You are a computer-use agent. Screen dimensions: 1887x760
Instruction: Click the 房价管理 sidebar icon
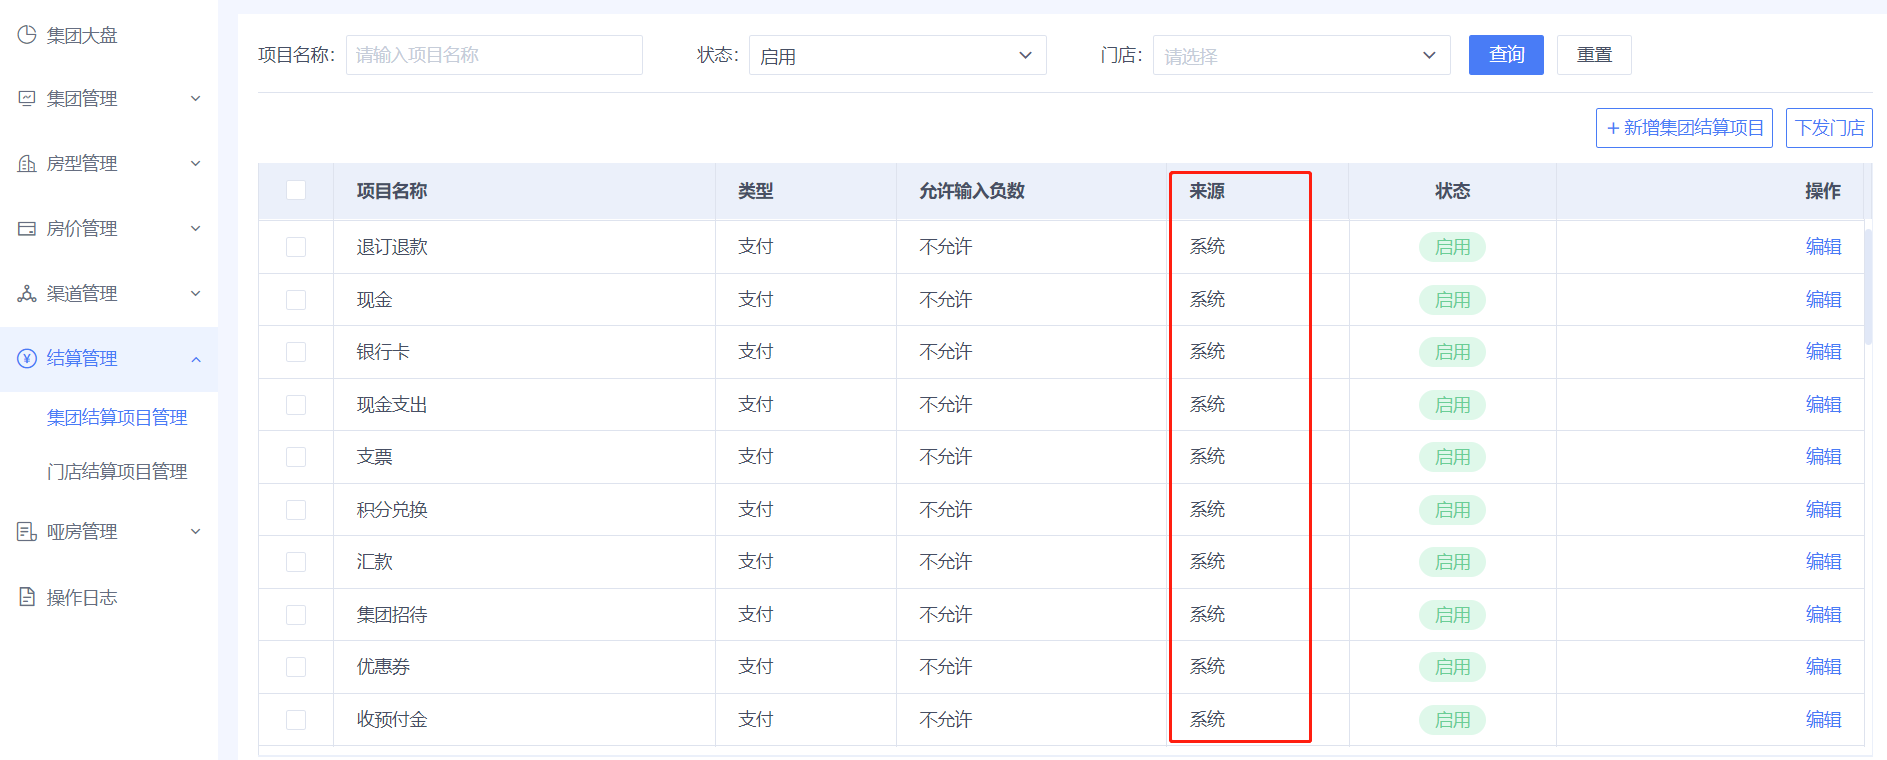coord(27,228)
